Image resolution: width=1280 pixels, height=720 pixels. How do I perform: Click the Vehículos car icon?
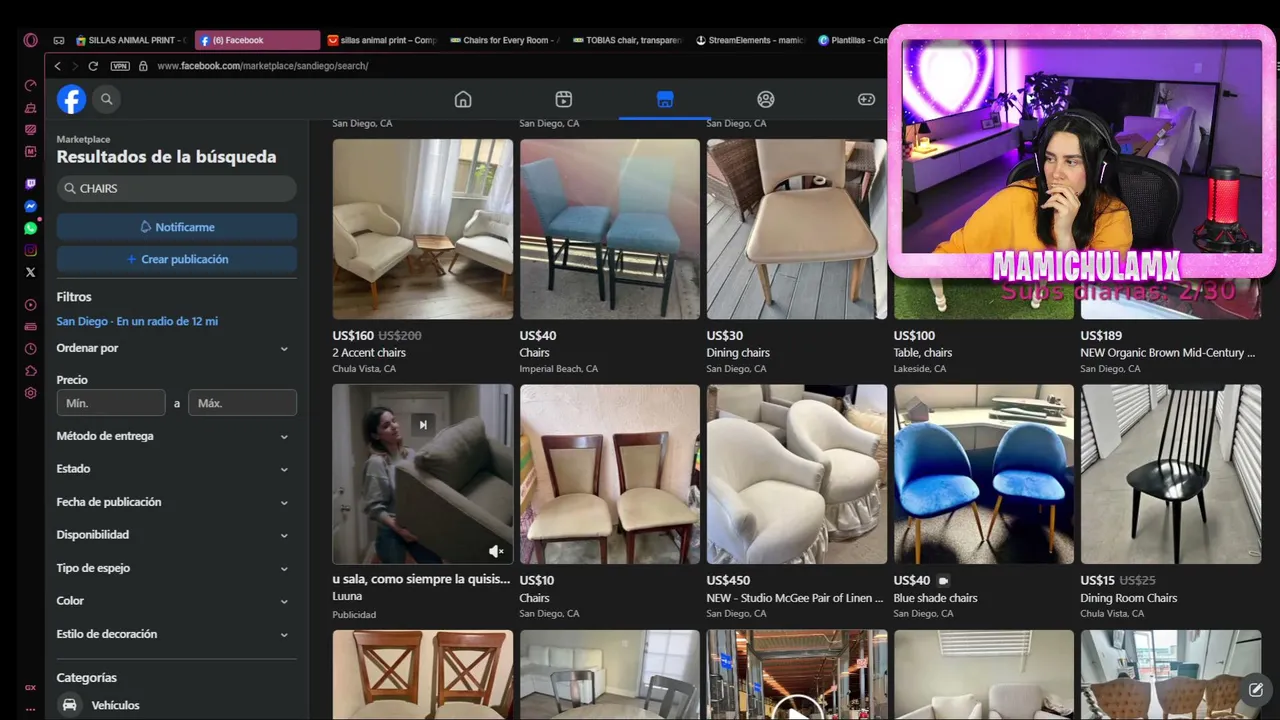pos(70,705)
